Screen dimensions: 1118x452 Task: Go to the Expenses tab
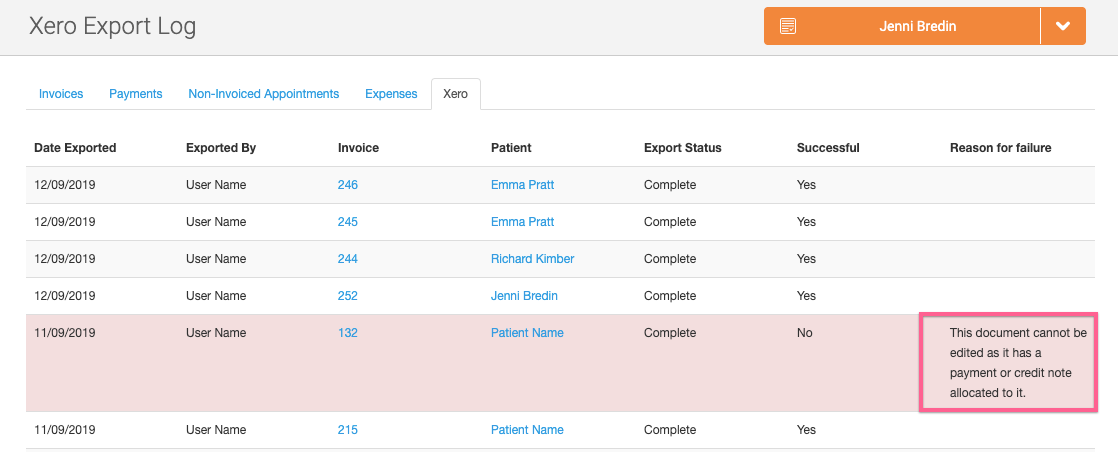pyautogui.click(x=391, y=94)
